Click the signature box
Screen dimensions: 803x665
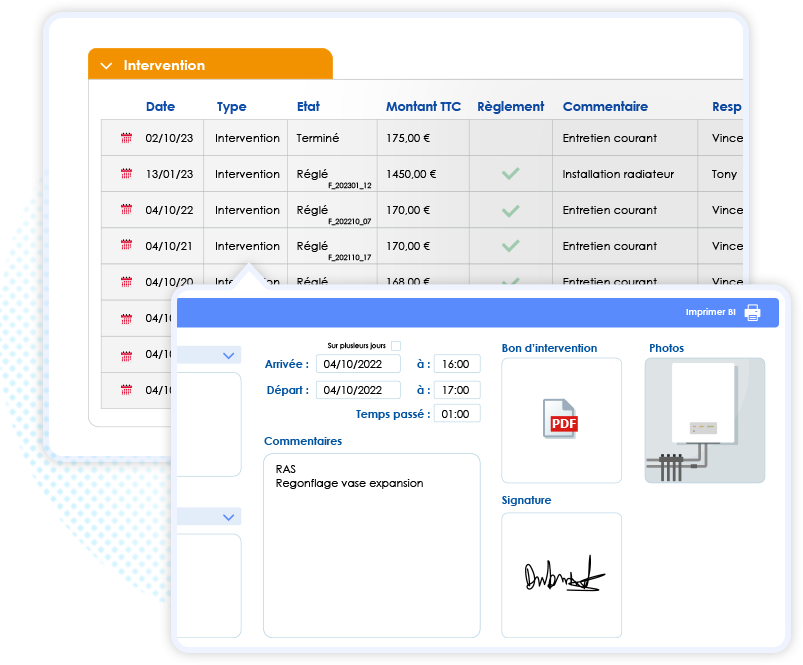pyautogui.click(x=561, y=575)
